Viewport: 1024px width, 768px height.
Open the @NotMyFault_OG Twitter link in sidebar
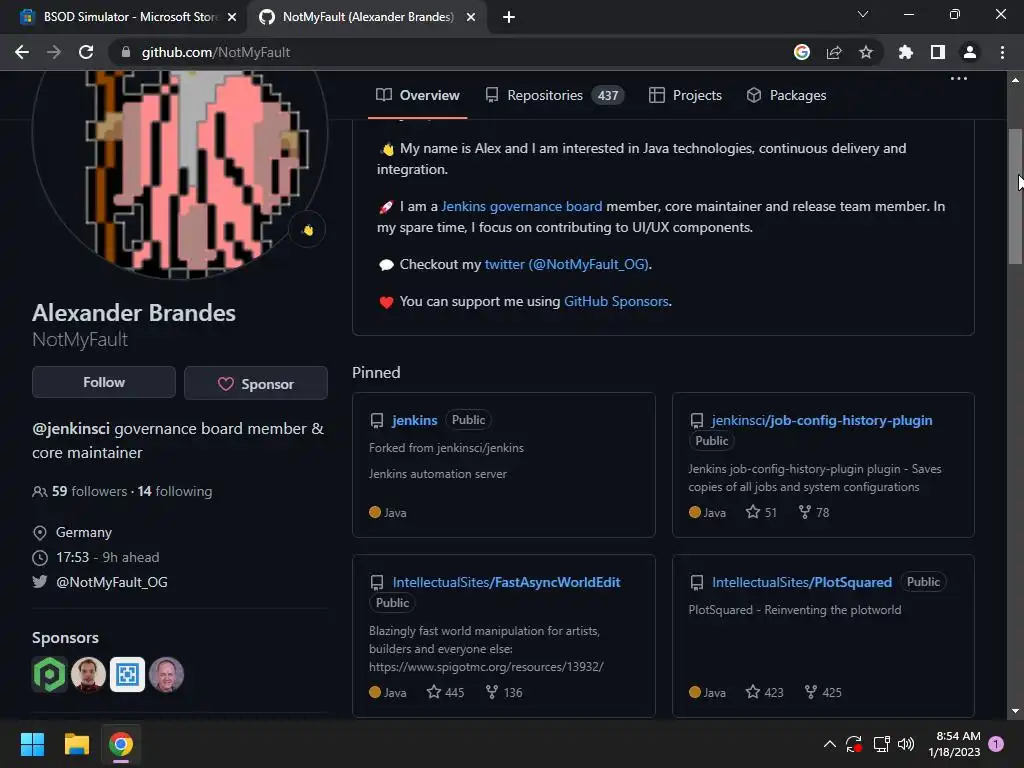[112, 582]
